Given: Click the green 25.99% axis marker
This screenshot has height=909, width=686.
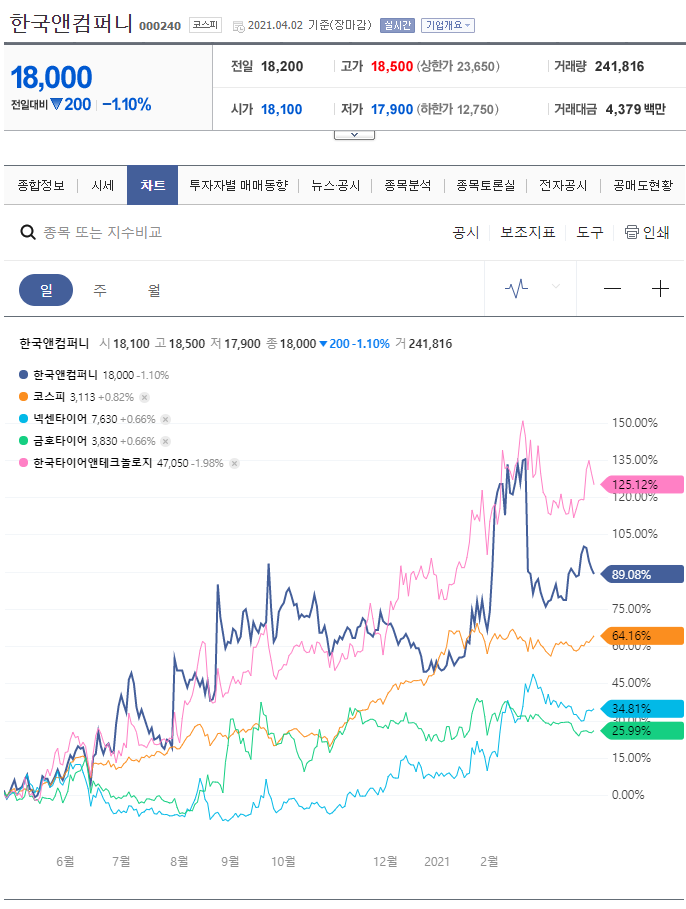Looking at the screenshot, I should tap(643, 731).
